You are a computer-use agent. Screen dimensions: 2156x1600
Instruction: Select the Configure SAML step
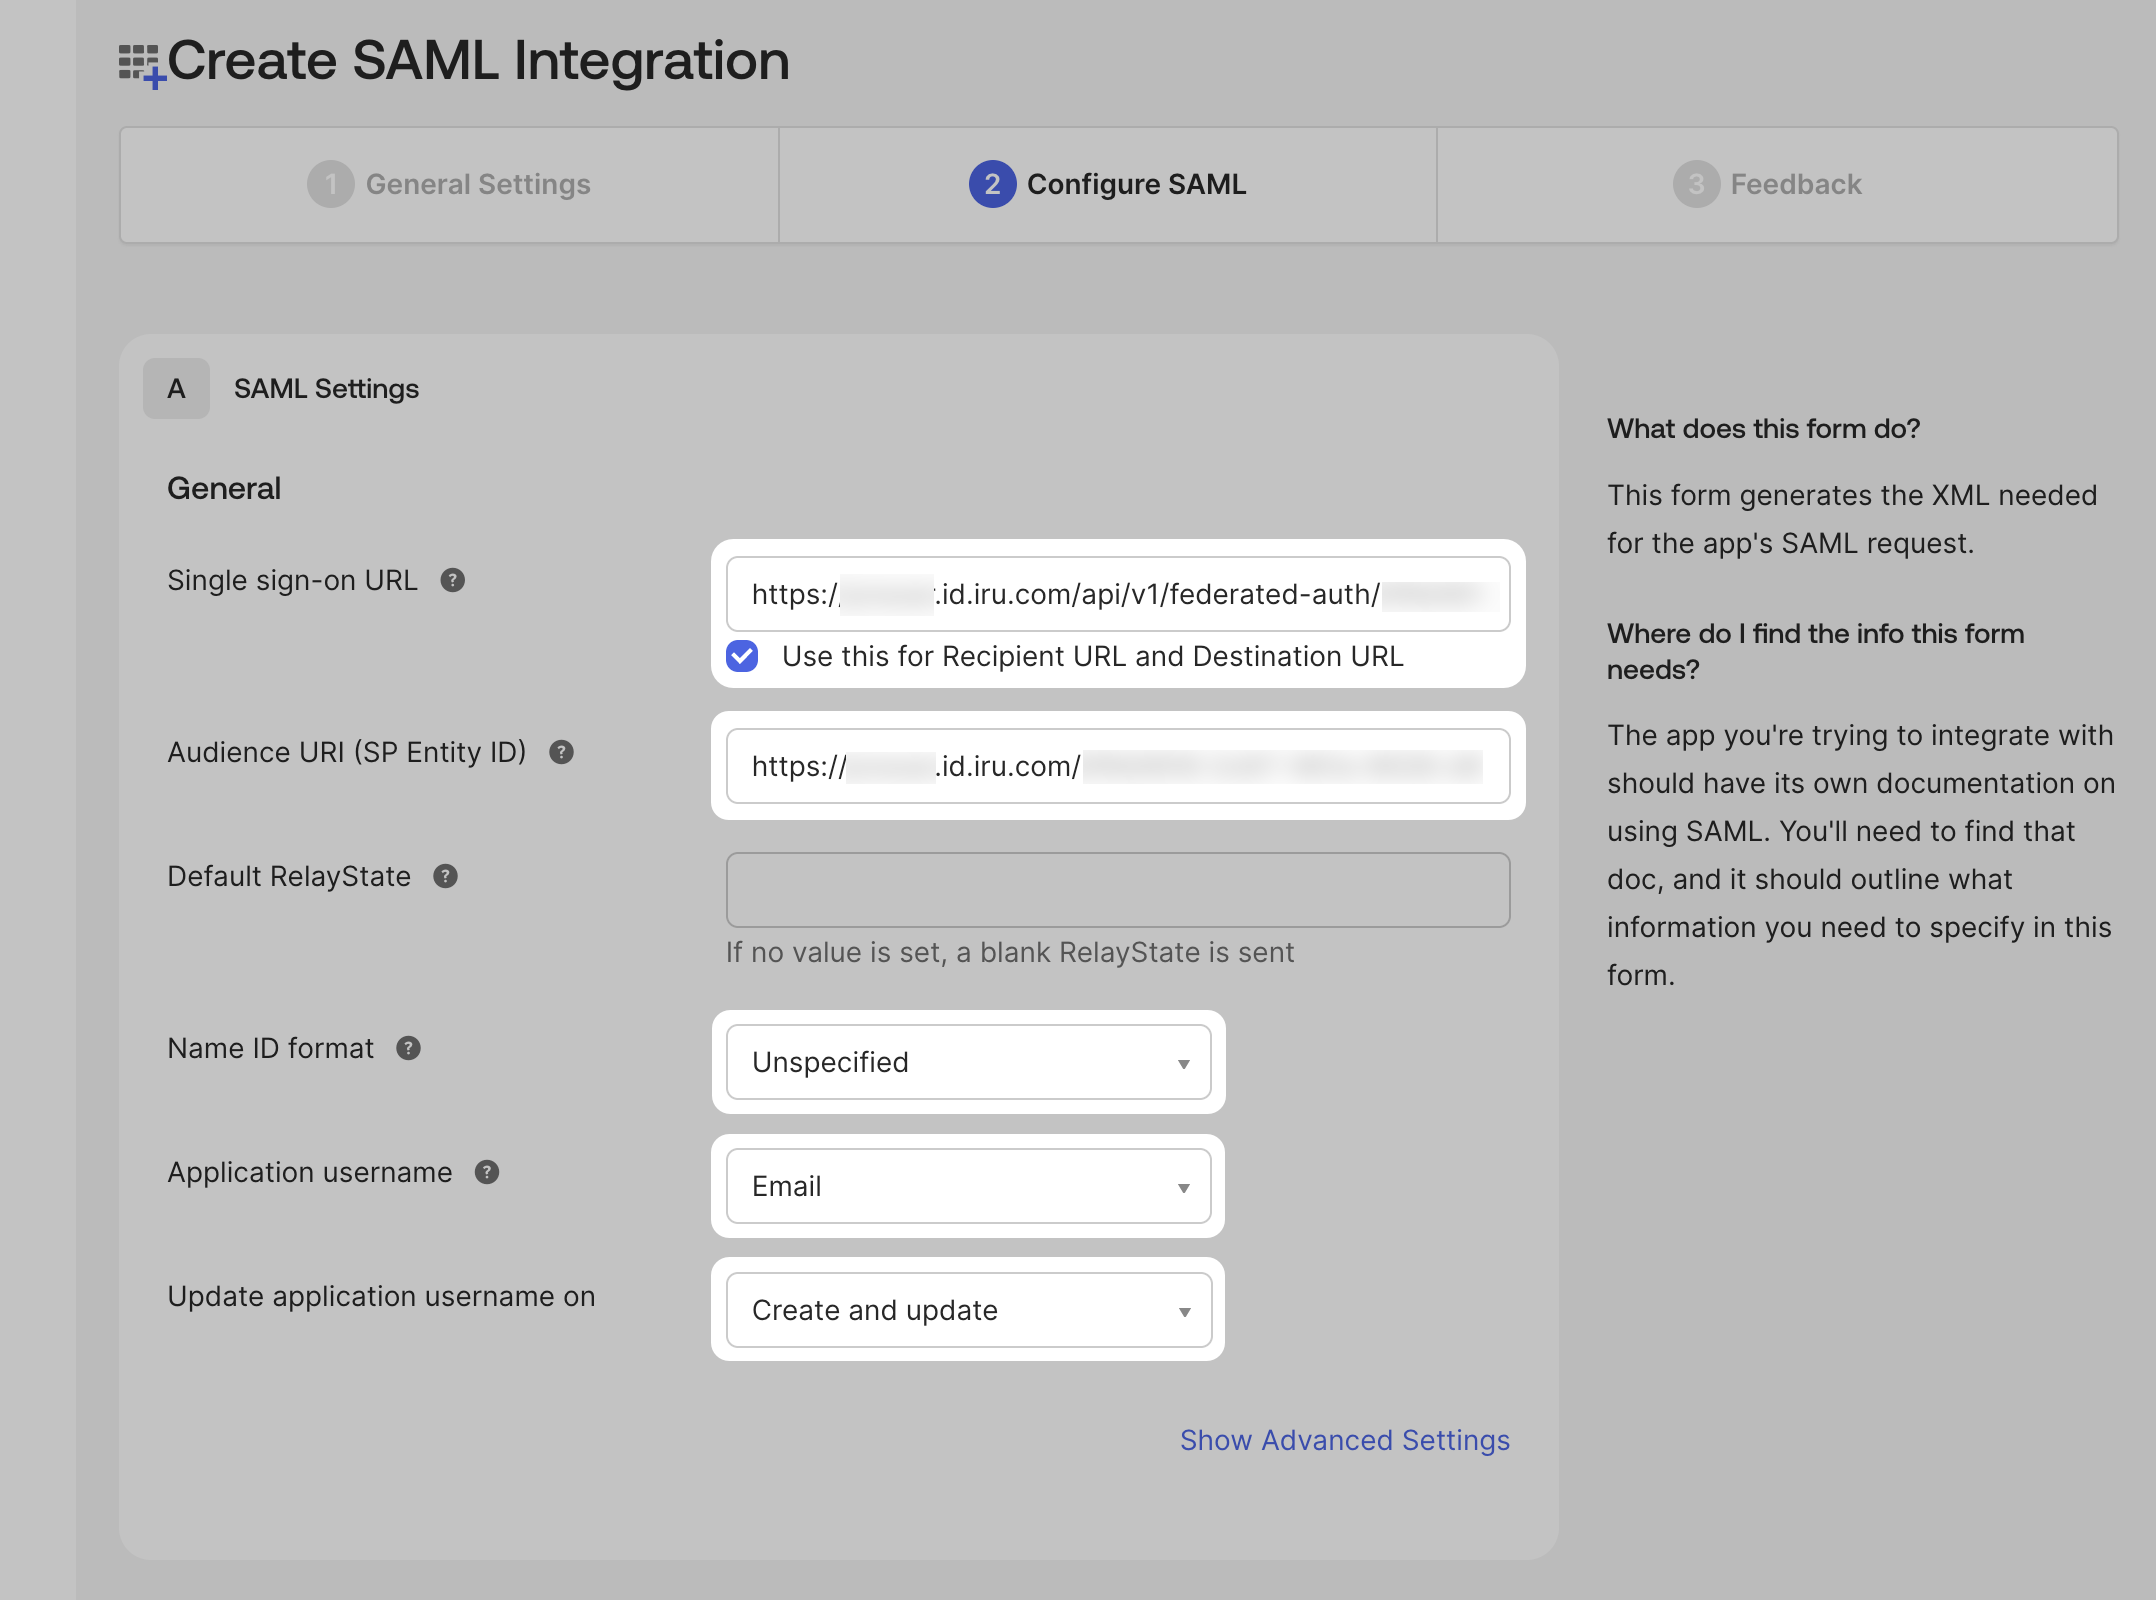(x=1108, y=184)
